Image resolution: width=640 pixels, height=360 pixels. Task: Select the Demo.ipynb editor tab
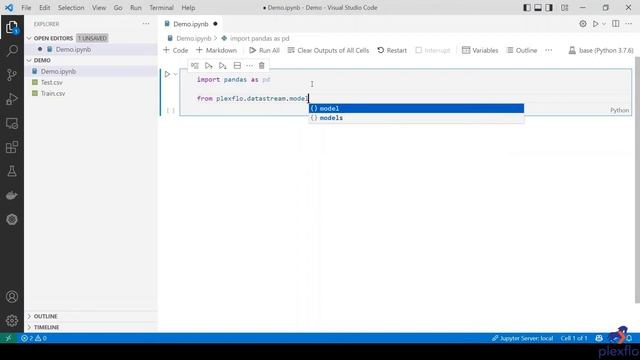191,24
